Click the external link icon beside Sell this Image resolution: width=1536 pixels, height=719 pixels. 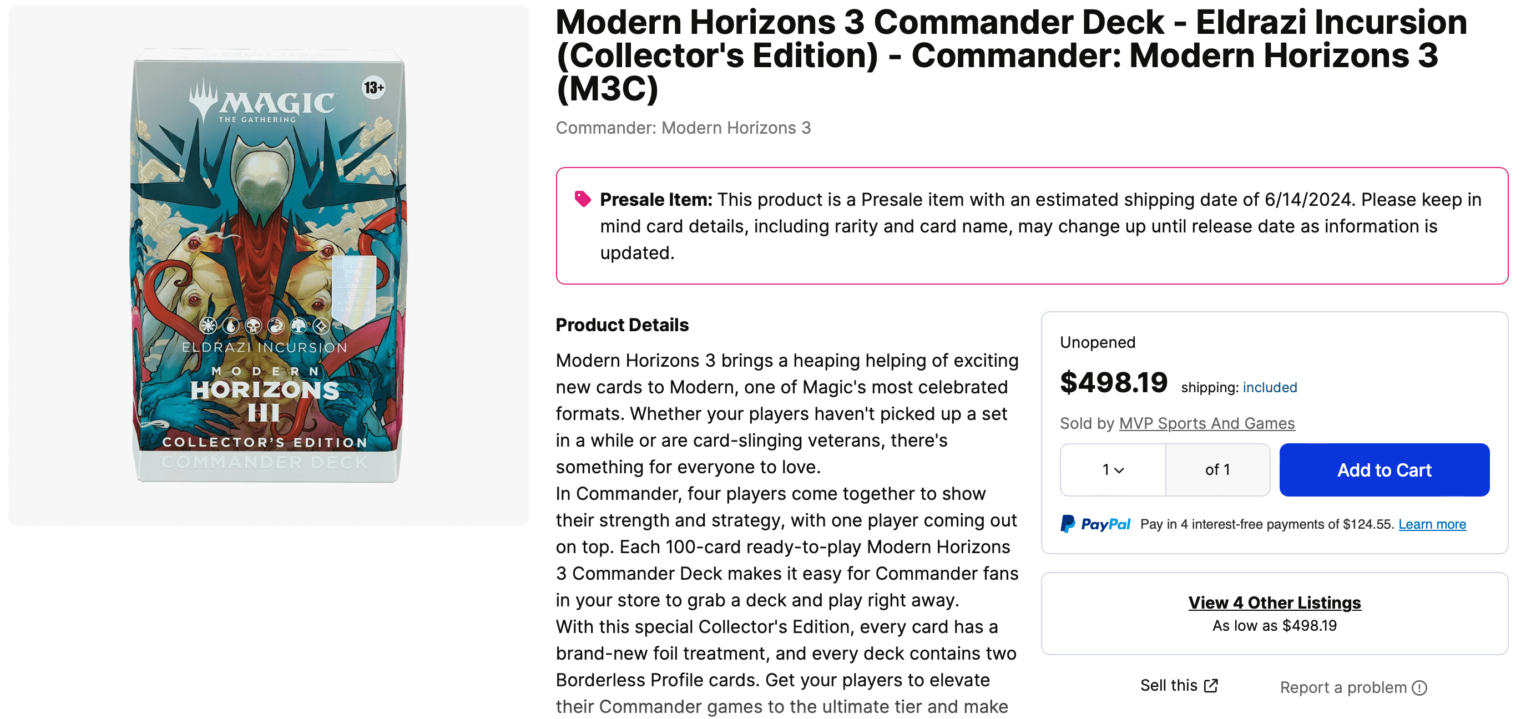(1211, 686)
